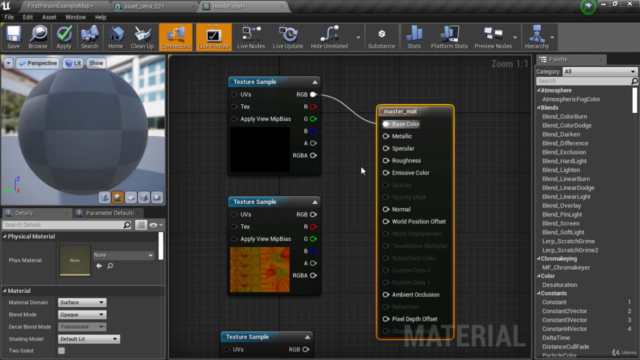Open Hide Unrelated options arrow
The width and height of the screenshot is (640, 360).
(x=358, y=37)
